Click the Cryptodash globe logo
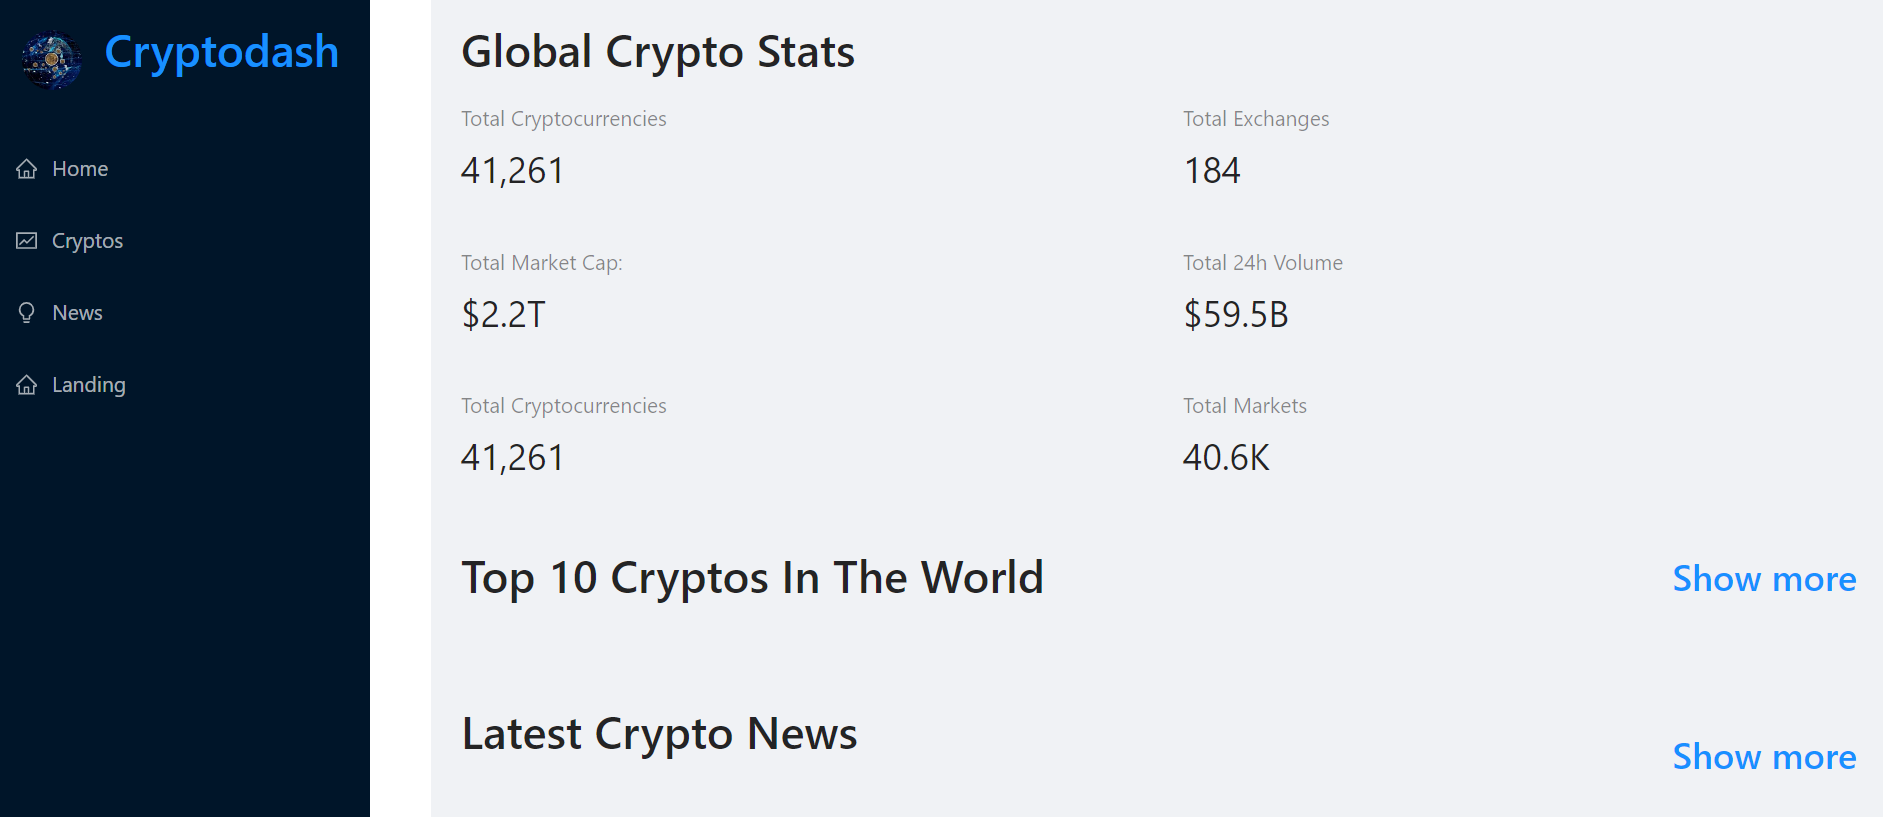The height and width of the screenshot is (817, 1883). (51, 60)
